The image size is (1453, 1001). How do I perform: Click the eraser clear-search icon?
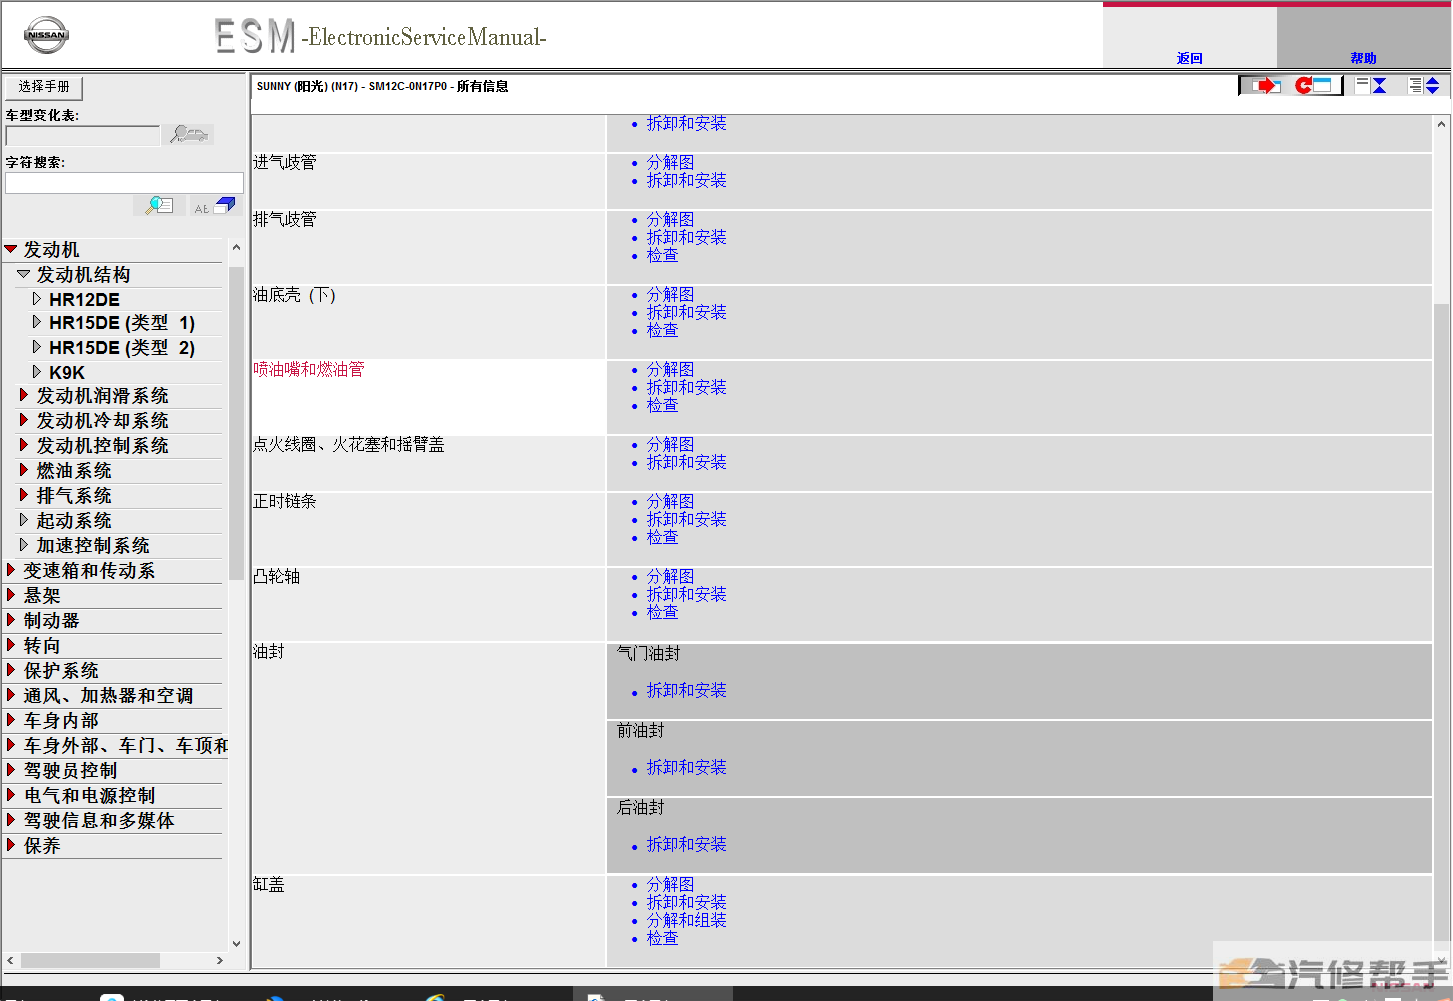[x=216, y=205]
